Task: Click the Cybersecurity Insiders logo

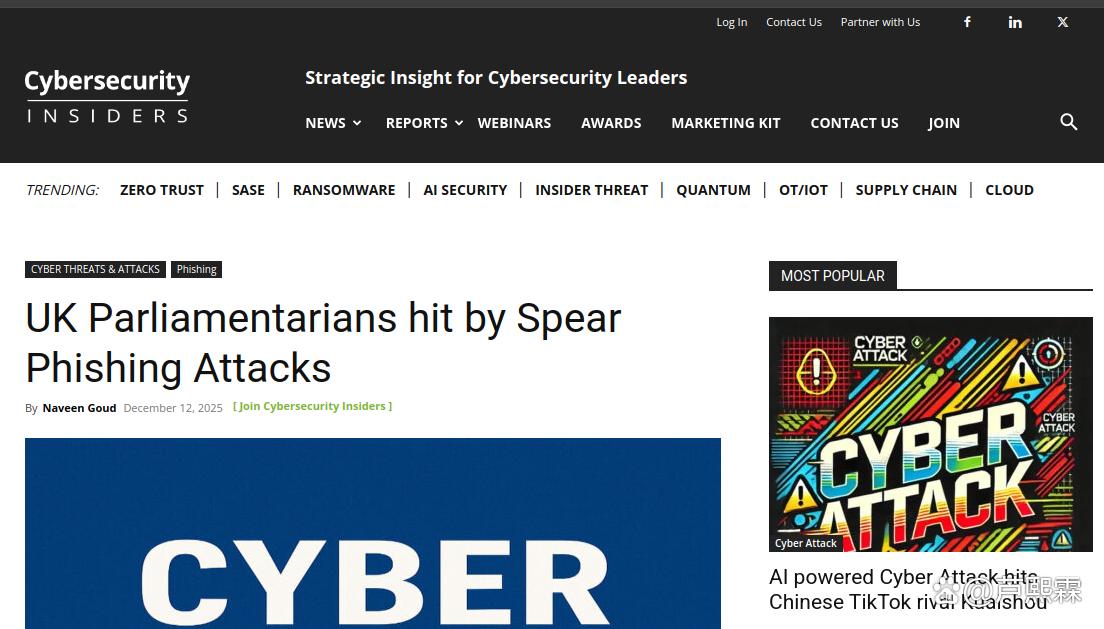Action: (x=107, y=96)
